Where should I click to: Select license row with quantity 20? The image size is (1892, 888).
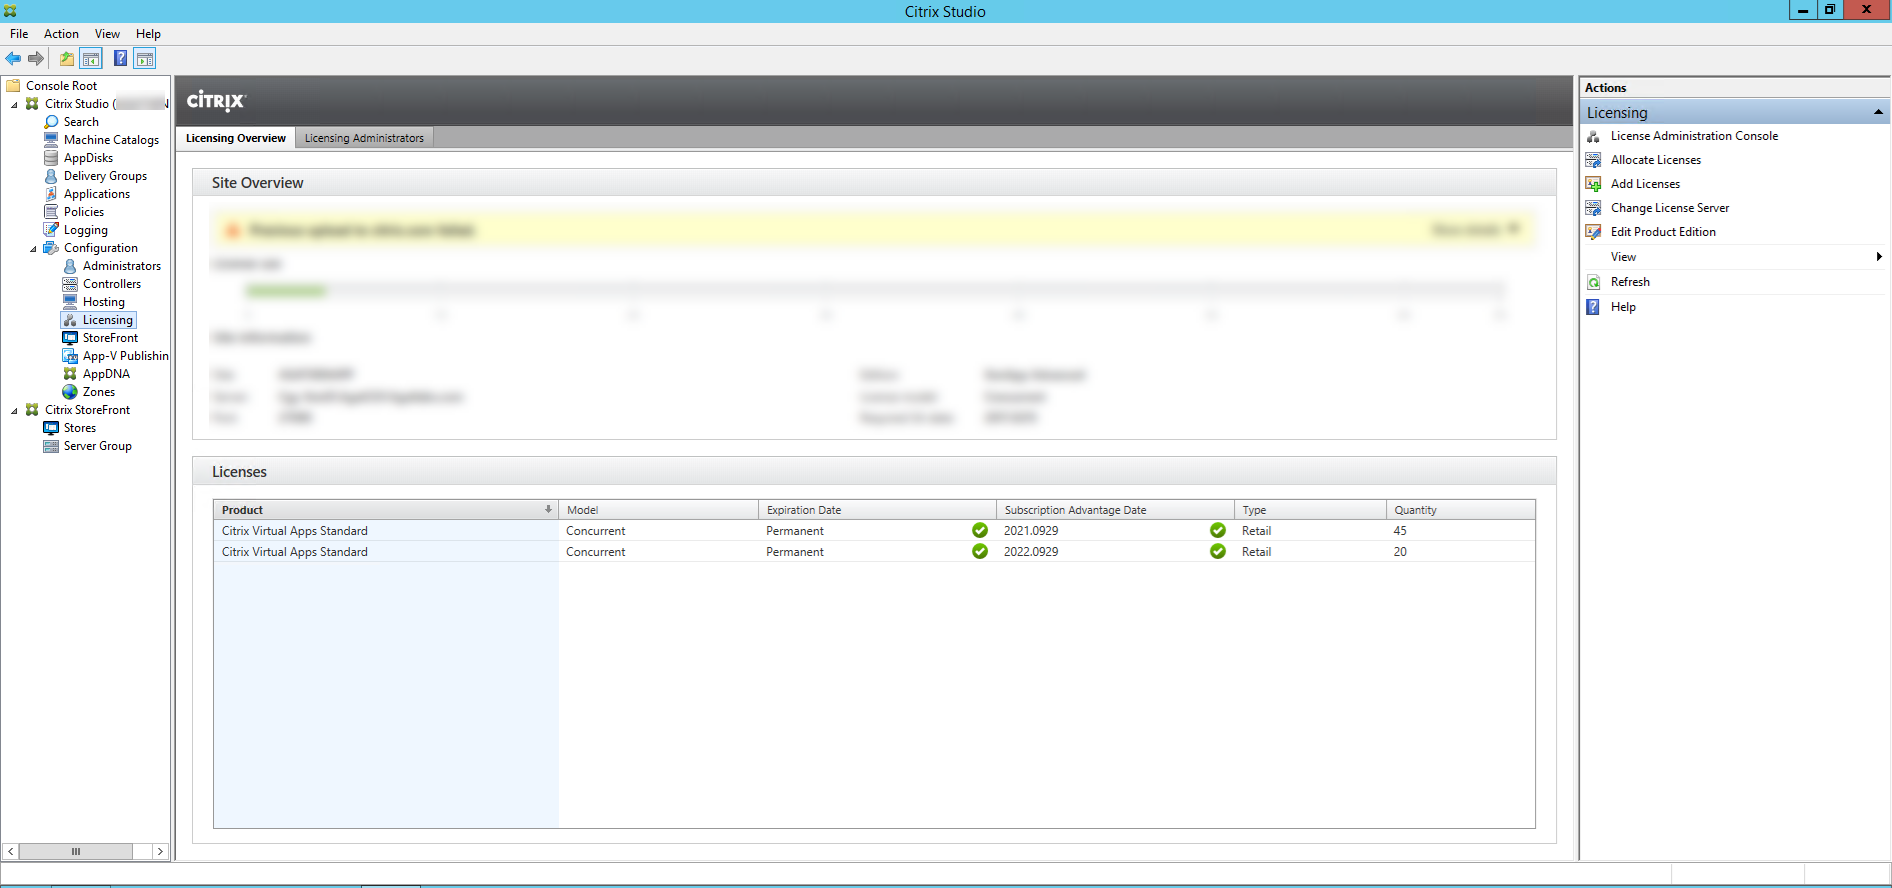pos(874,552)
